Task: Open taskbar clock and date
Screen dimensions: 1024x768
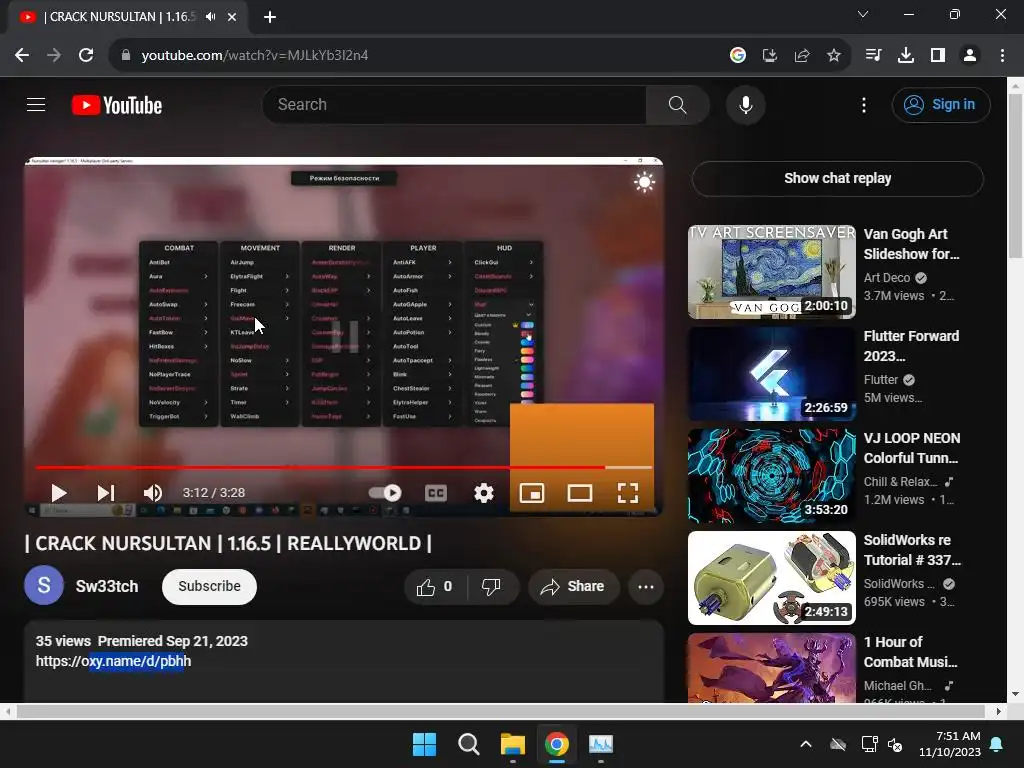Action: coord(950,744)
